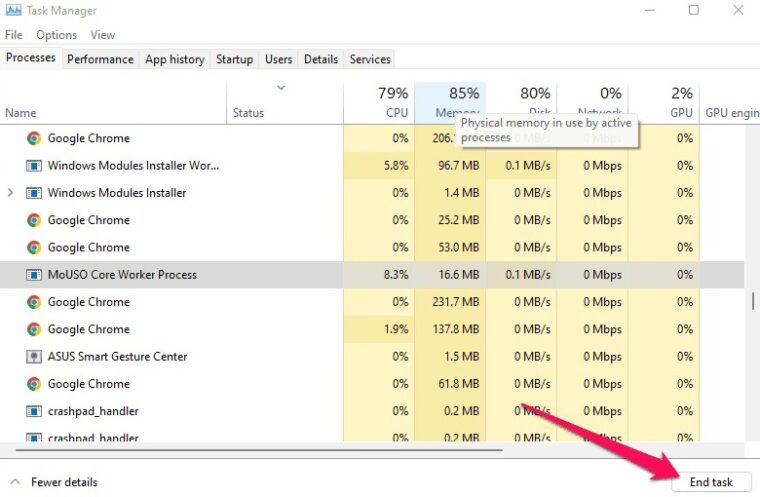Switch to the Performance tab

100,59
